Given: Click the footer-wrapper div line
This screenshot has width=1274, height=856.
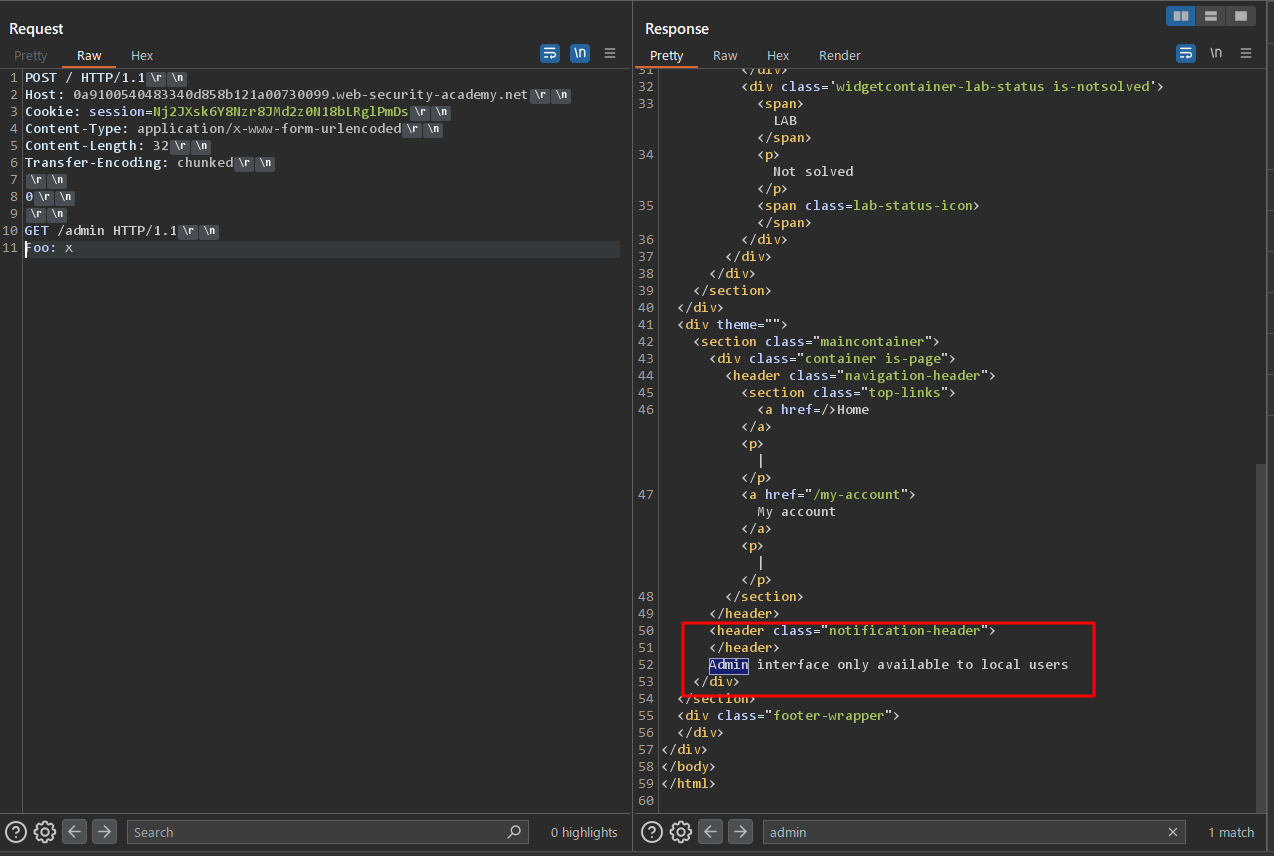Looking at the screenshot, I should (x=789, y=715).
